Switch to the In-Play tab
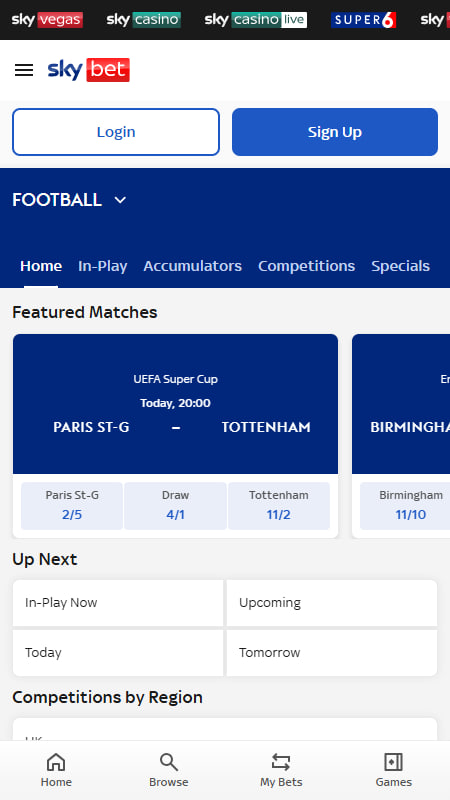This screenshot has width=450, height=800. pos(103,266)
